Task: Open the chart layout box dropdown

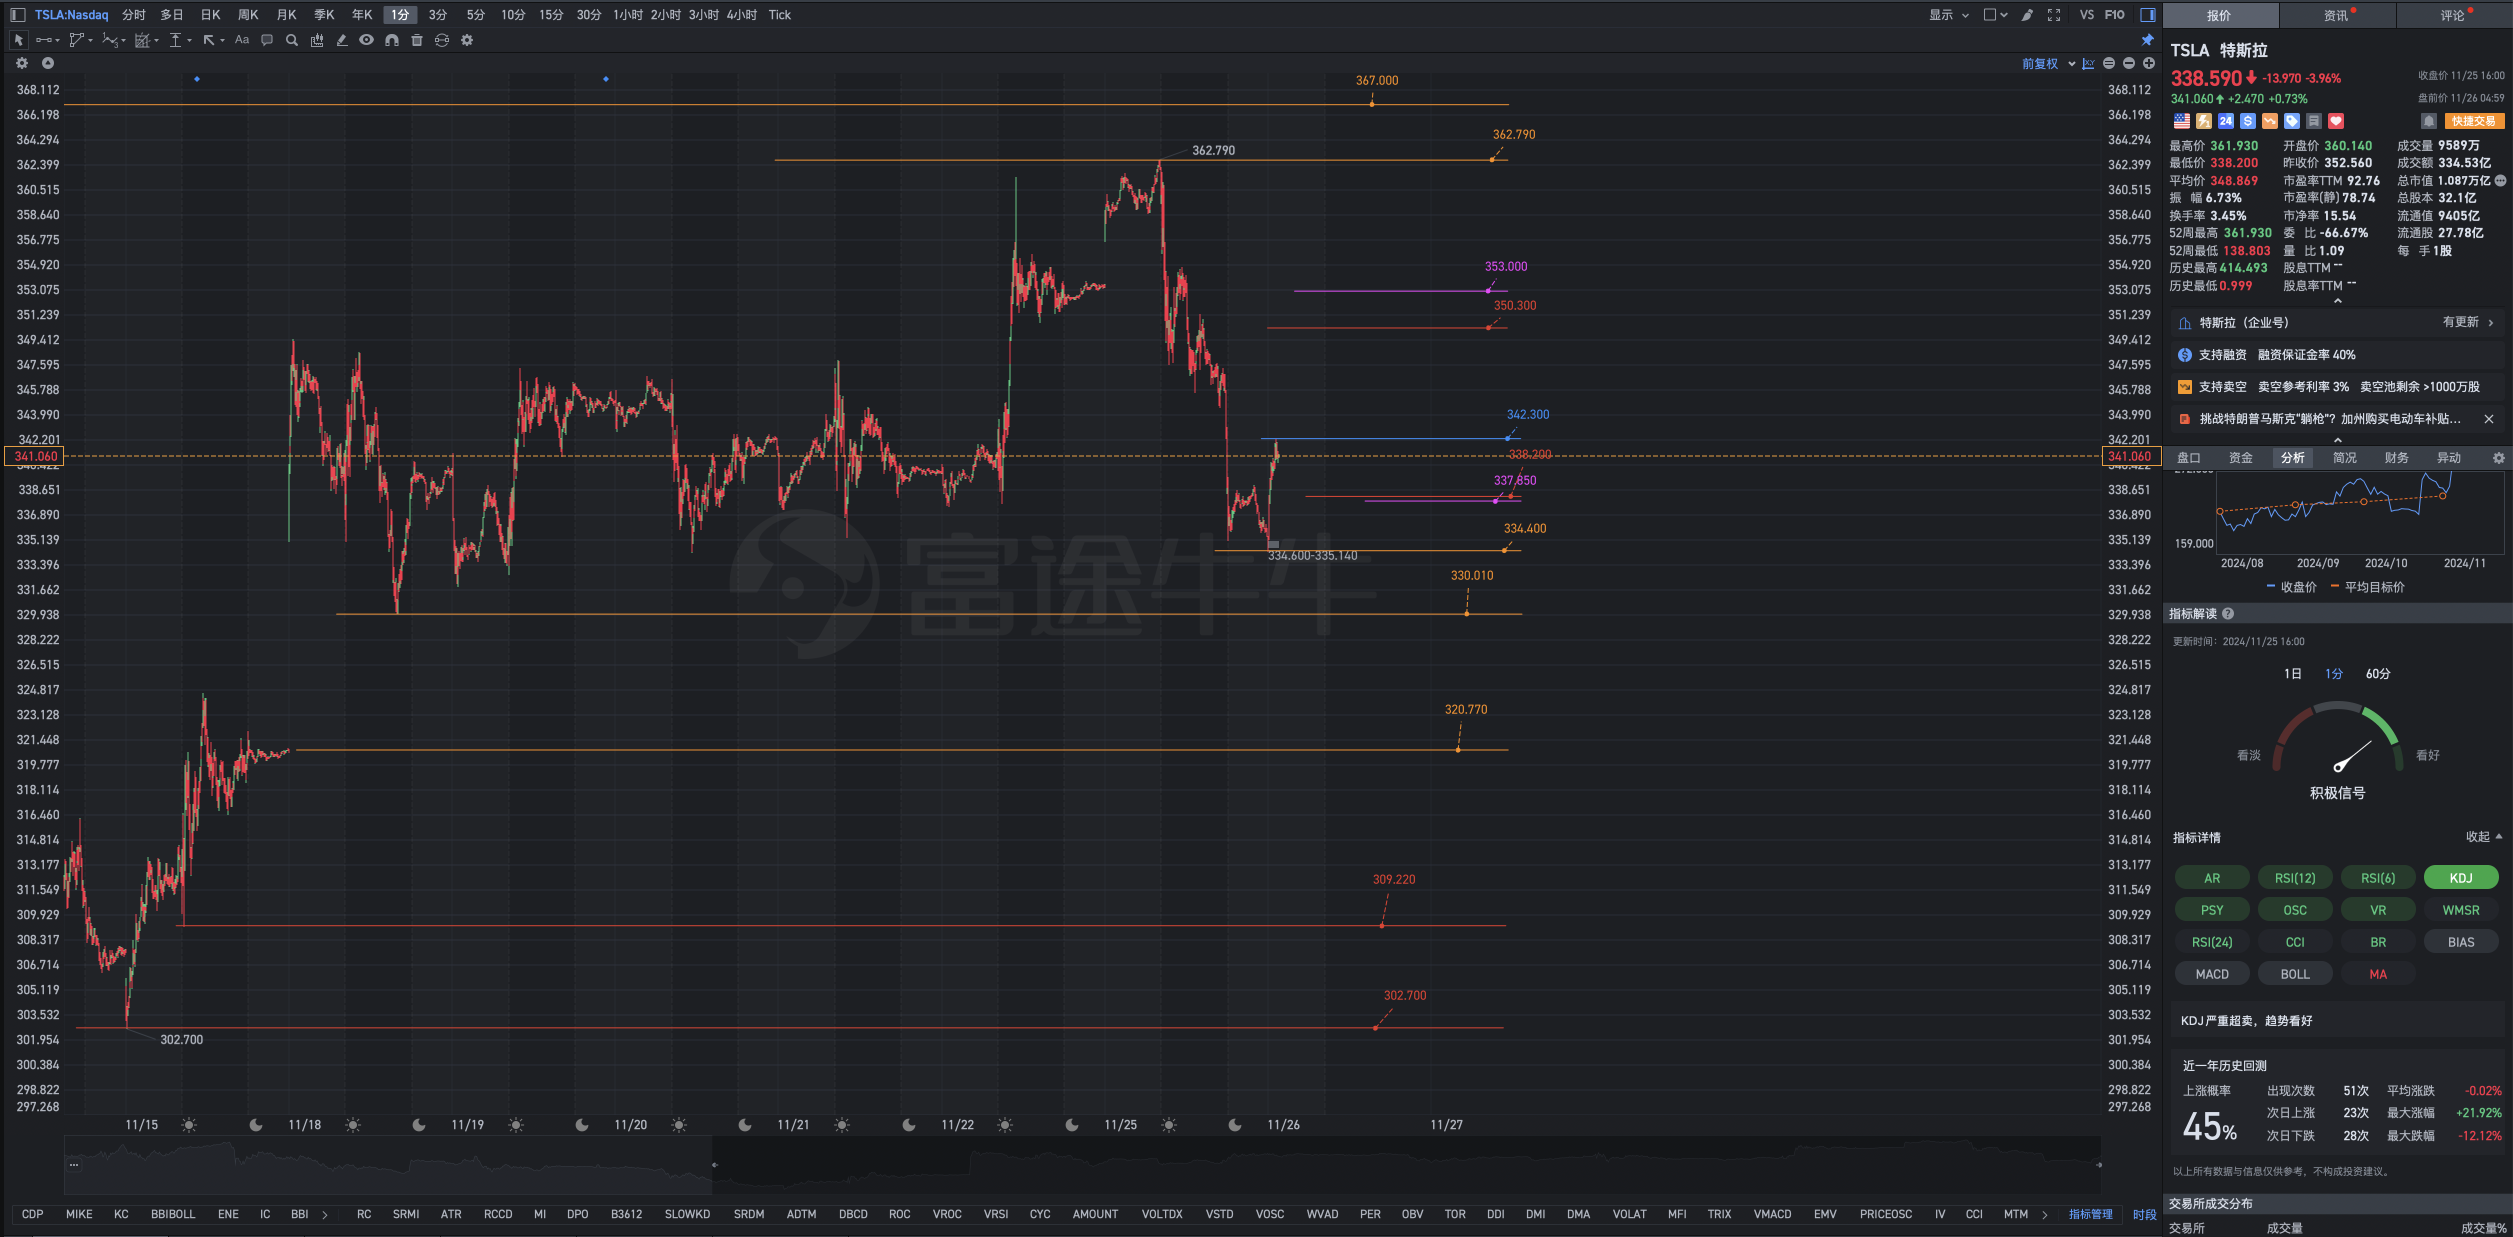Action: tap(1995, 15)
